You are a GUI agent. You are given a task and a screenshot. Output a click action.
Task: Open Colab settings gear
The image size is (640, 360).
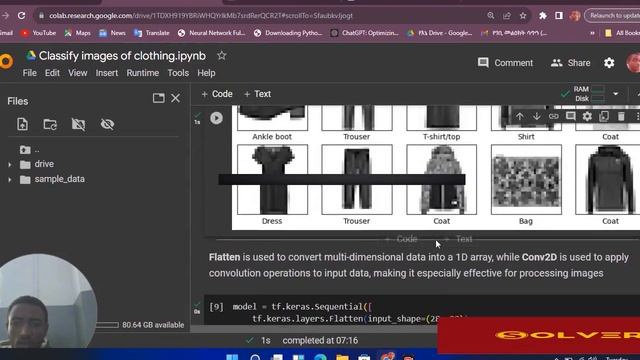coord(609,63)
